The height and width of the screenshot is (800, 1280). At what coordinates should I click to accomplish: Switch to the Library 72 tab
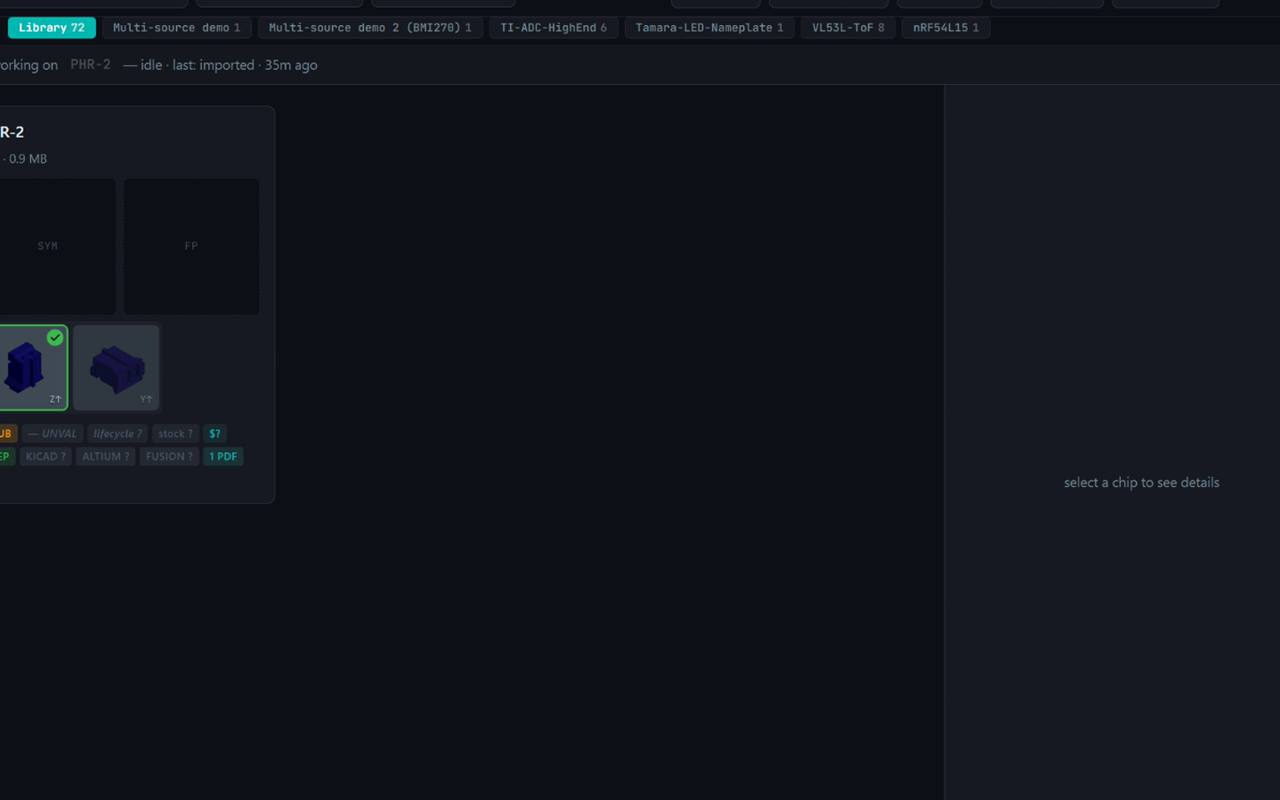click(52, 28)
